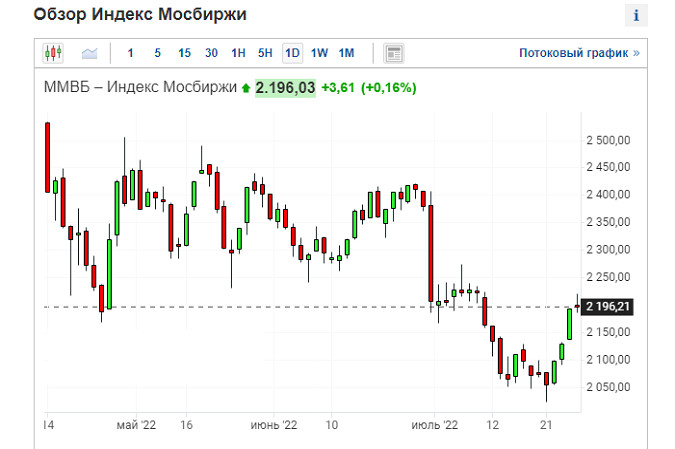Select the 5H interval

coord(265,53)
